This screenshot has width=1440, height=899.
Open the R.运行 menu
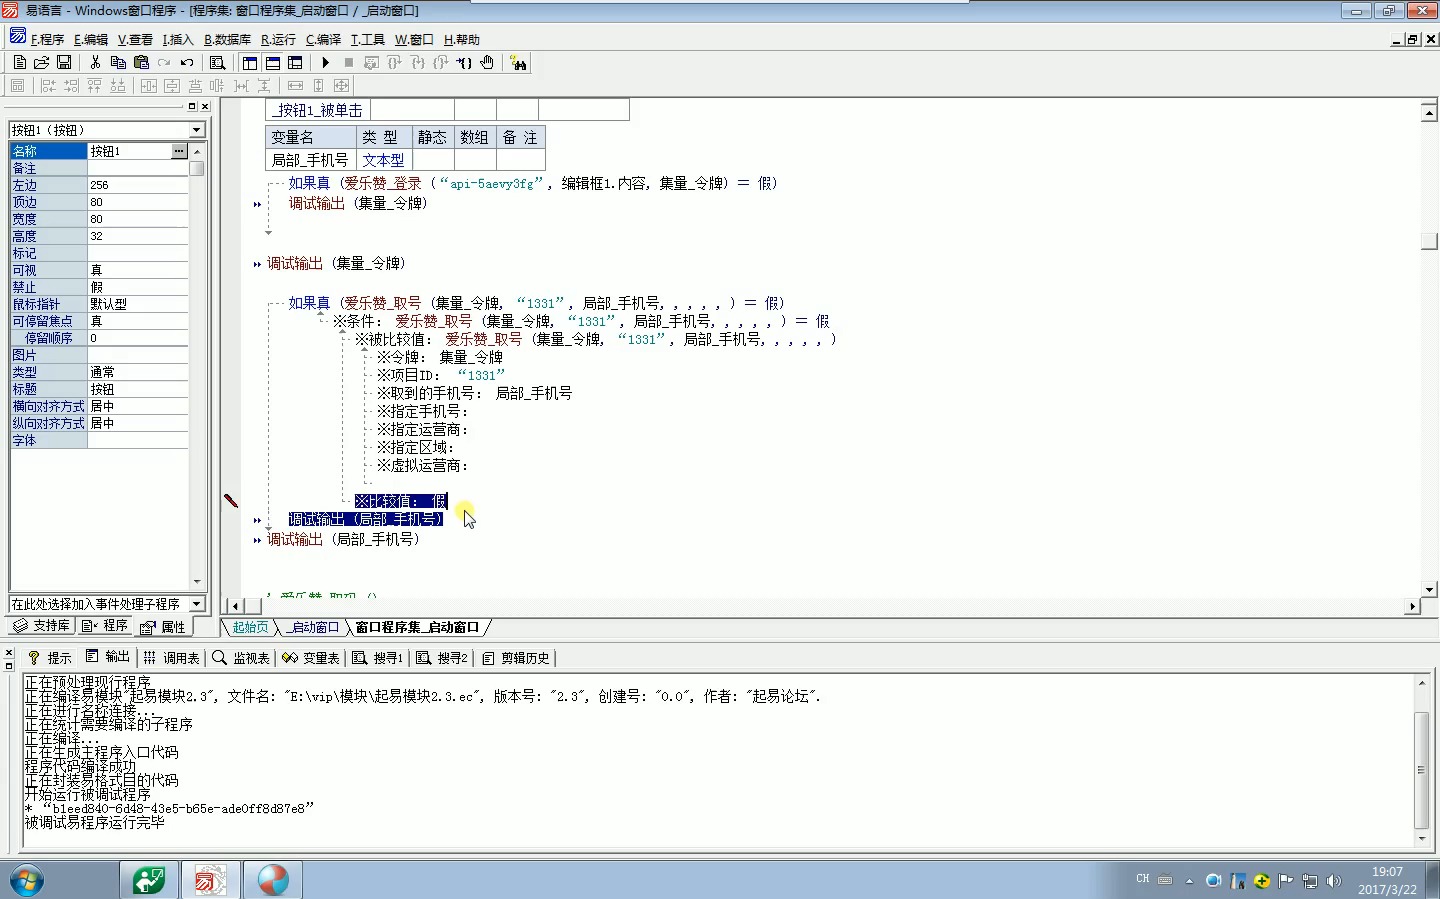click(x=278, y=40)
